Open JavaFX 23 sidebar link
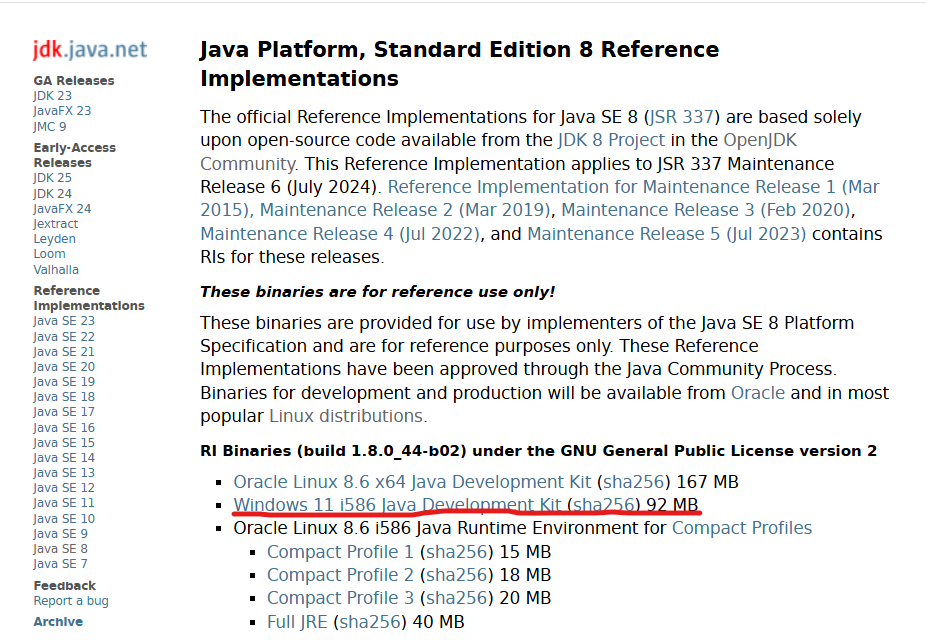The height and width of the screenshot is (640, 926). pos(62,110)
